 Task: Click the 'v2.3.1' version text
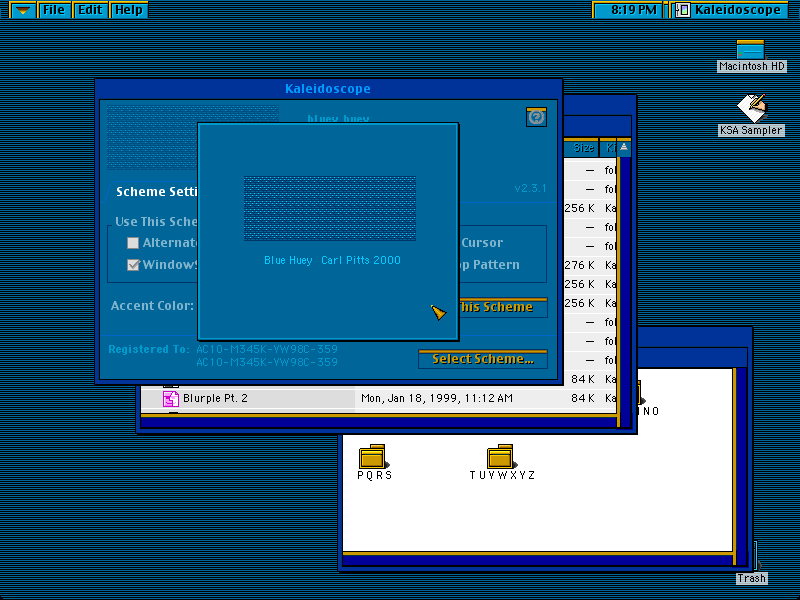(x=530, y=188)
